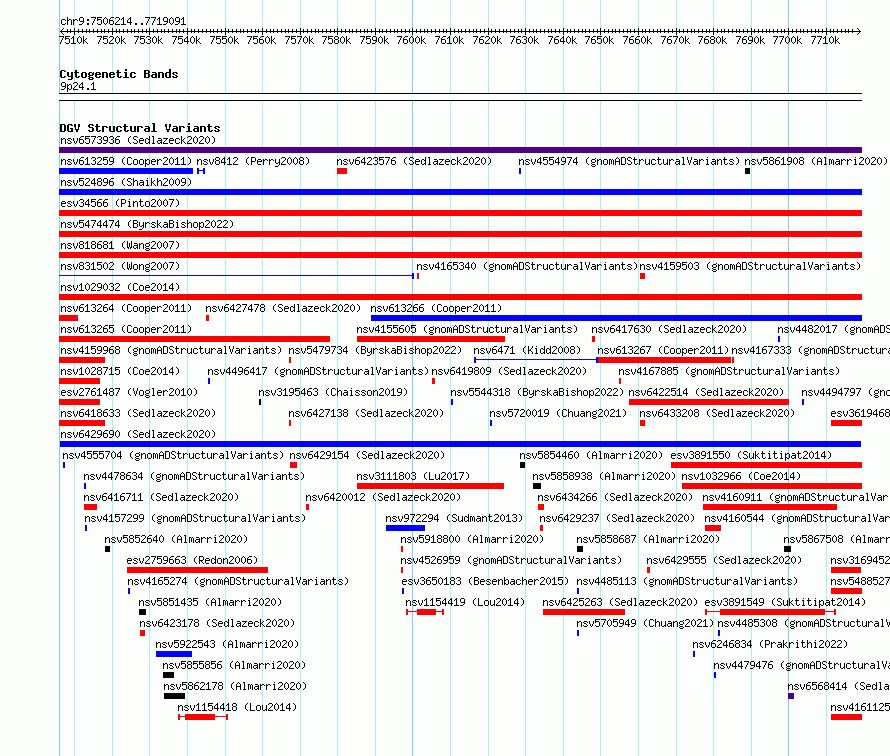This screenshot has height=756, width=890.
Task: Click the nsv6246834 (Prakrithi2022) label
Action: pos(770,644)
